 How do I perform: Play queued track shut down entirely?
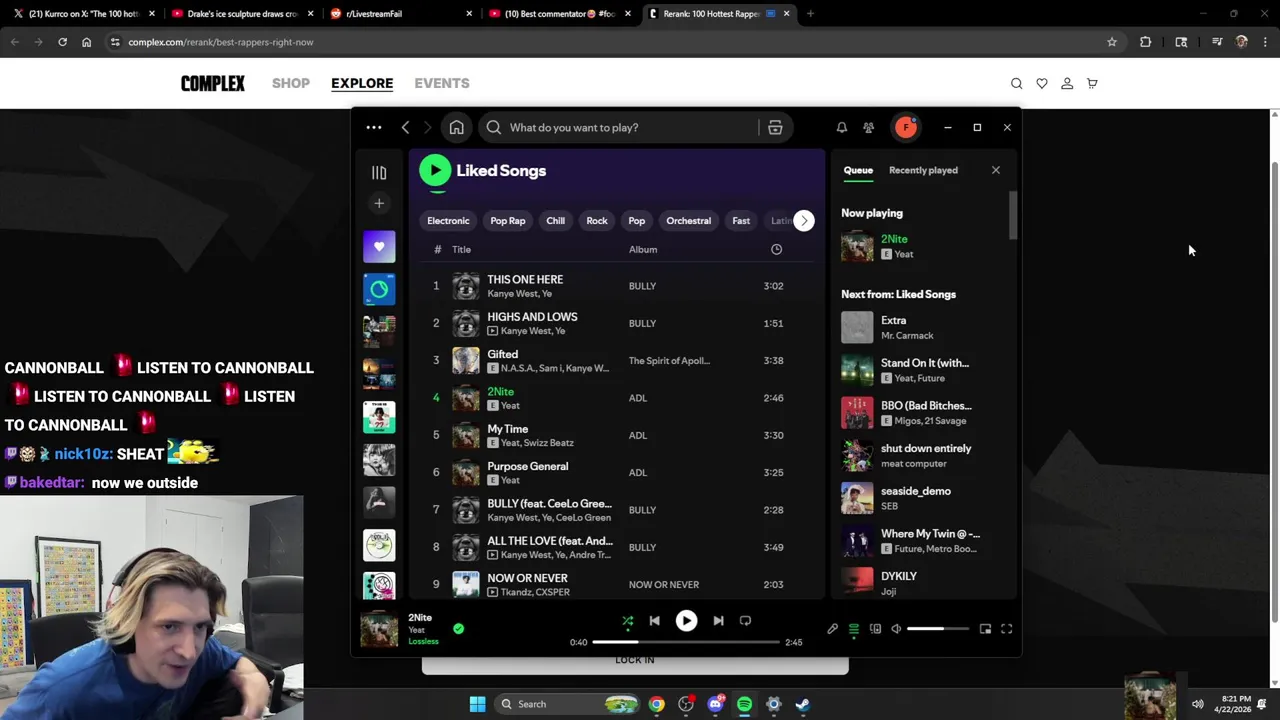920,456
